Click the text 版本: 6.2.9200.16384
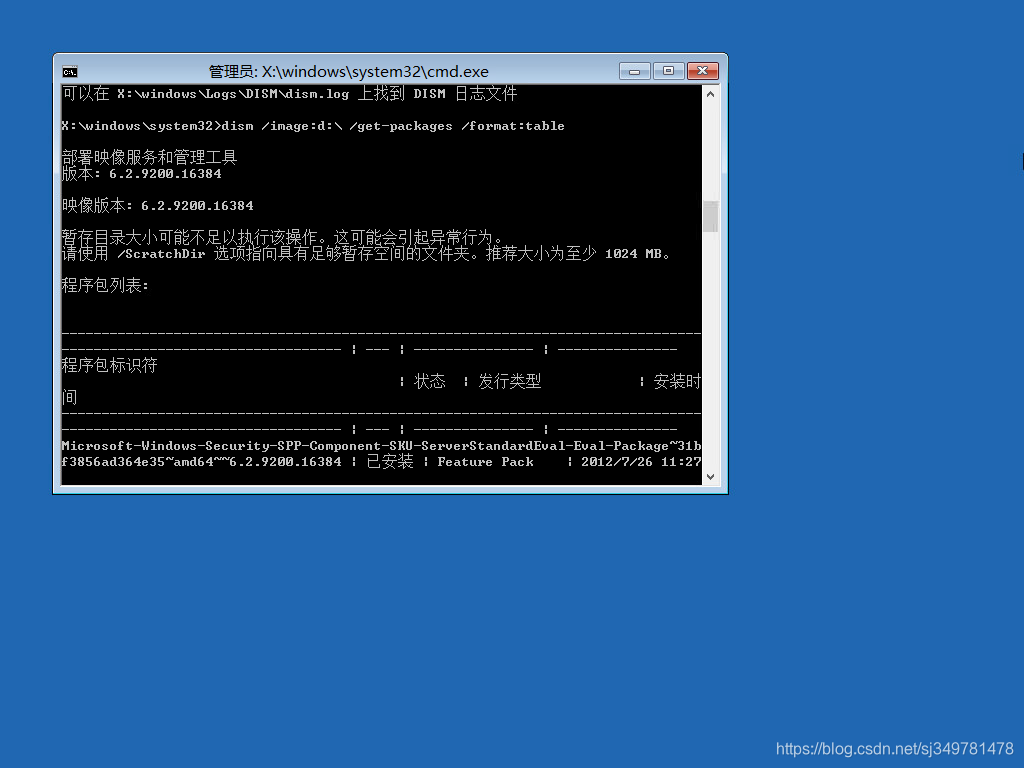The image size is (1024, 768). coord(142,174)
